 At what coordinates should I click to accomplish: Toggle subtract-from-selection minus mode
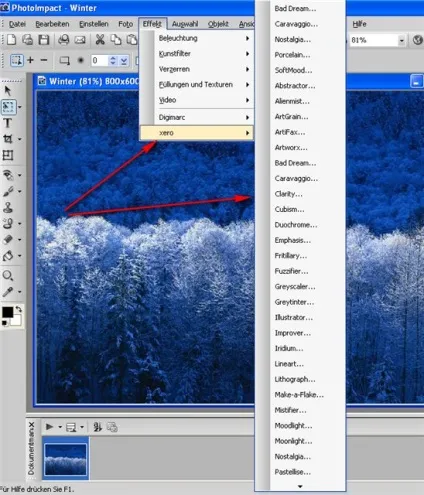coord(44,60)
